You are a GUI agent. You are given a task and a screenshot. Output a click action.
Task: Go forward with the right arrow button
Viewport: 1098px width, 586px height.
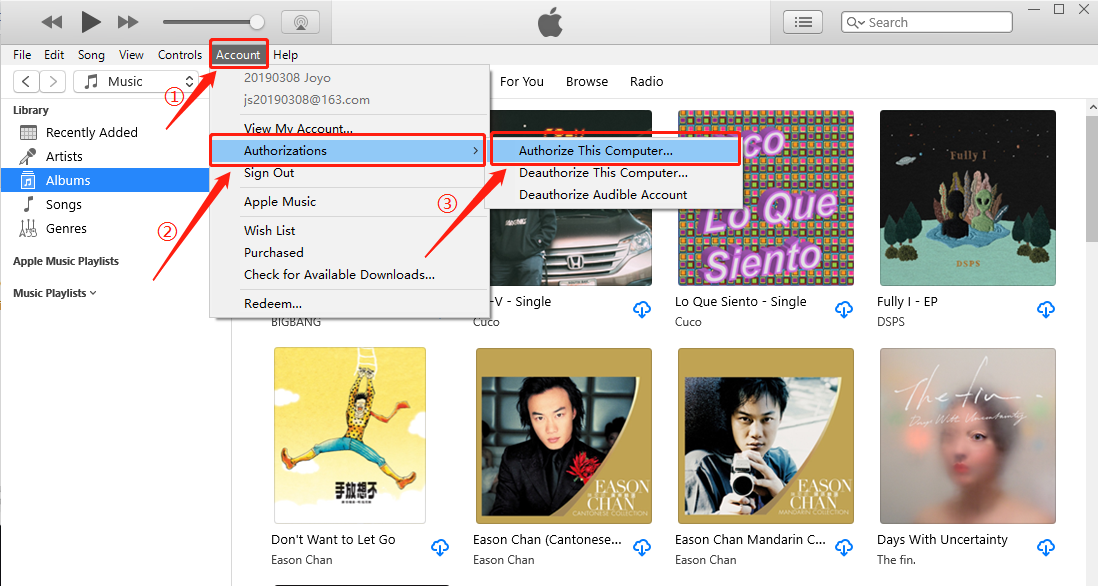point(53,81)
